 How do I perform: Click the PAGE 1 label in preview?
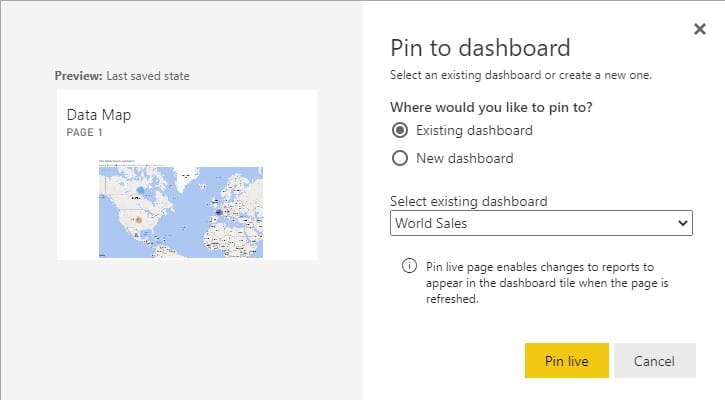tap(84, 132)
